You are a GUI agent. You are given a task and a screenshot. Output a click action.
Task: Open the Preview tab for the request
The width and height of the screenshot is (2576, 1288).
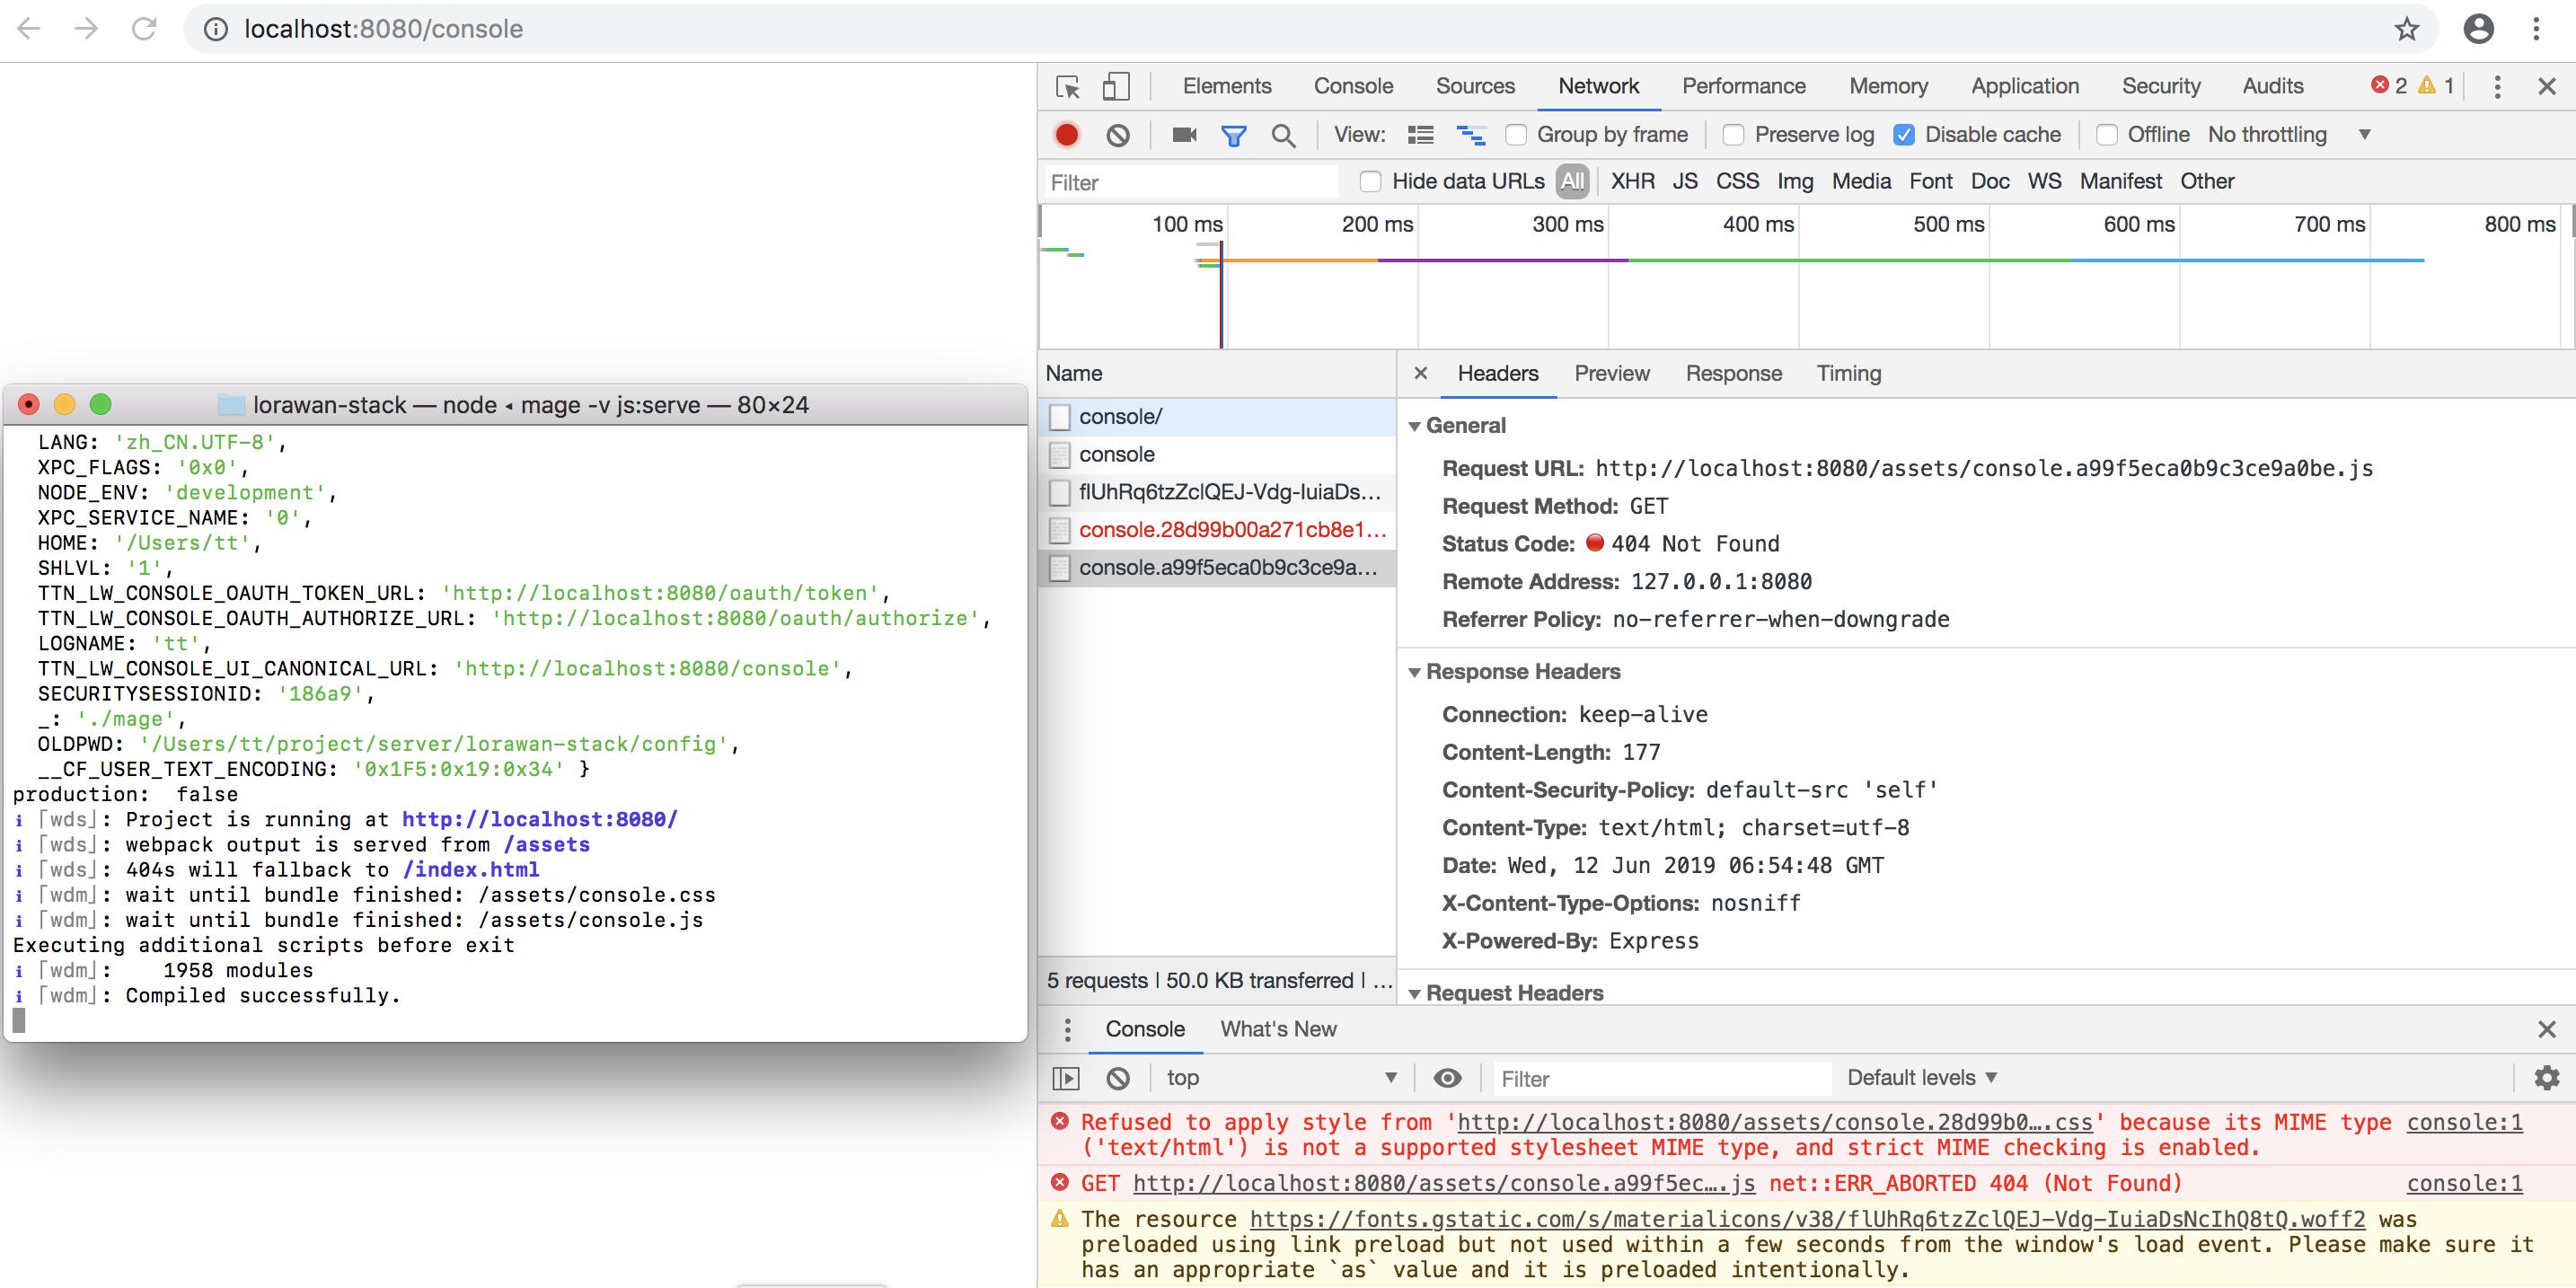[1611, 373]
